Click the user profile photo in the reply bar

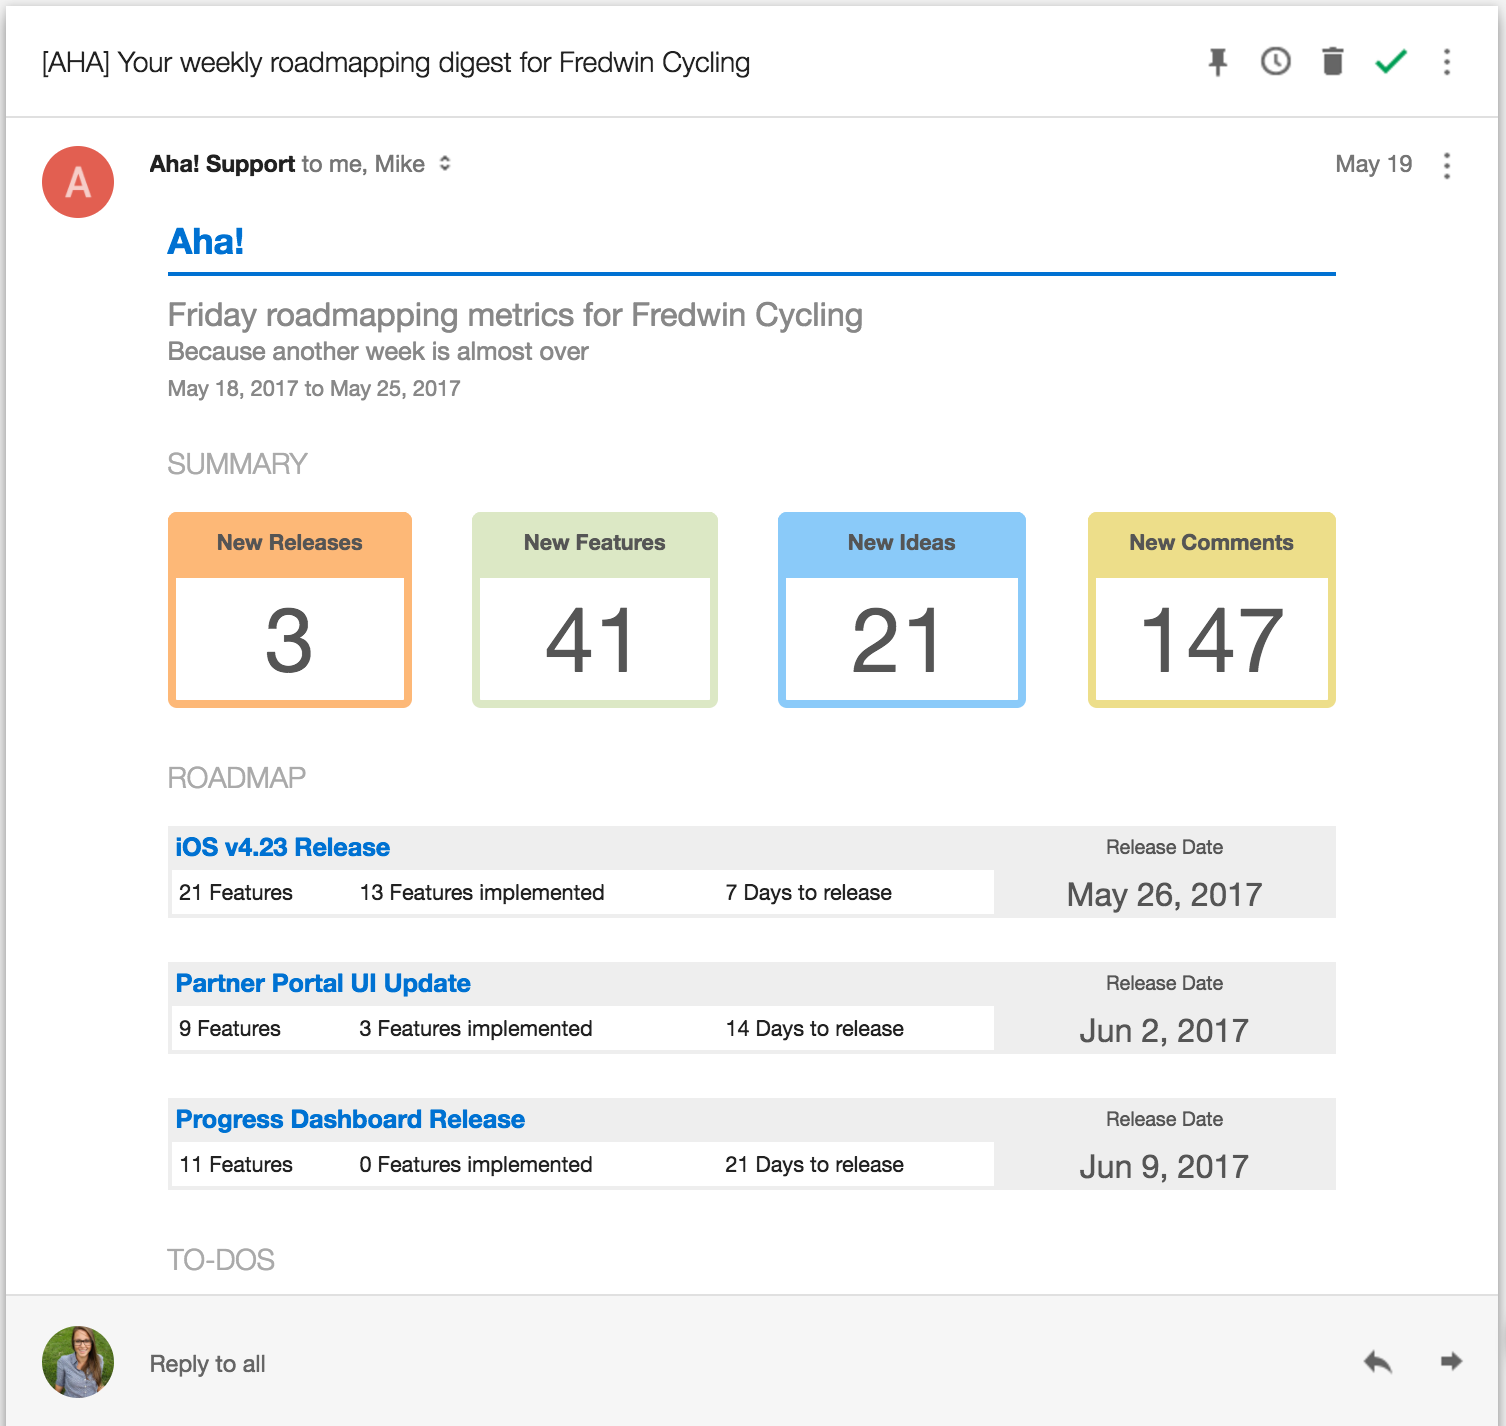[x=78, y=1362]
